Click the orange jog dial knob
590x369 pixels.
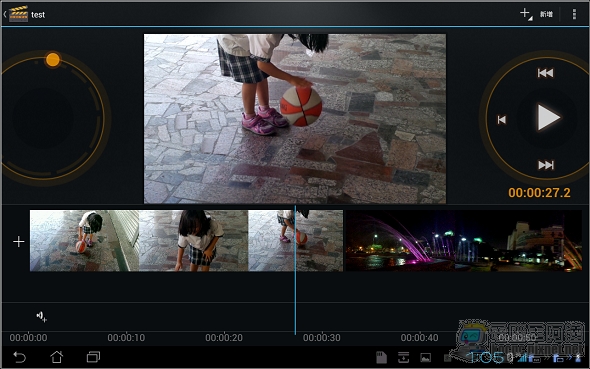(53, 59)
